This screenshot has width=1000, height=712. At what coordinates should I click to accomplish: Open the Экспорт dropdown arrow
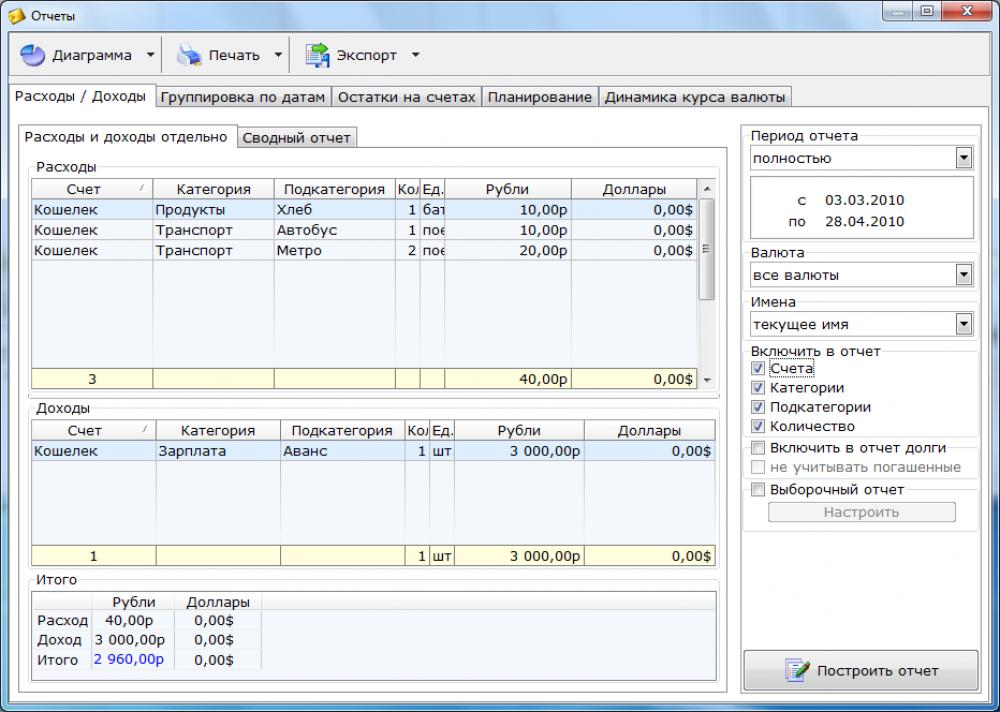coord(416,54)
